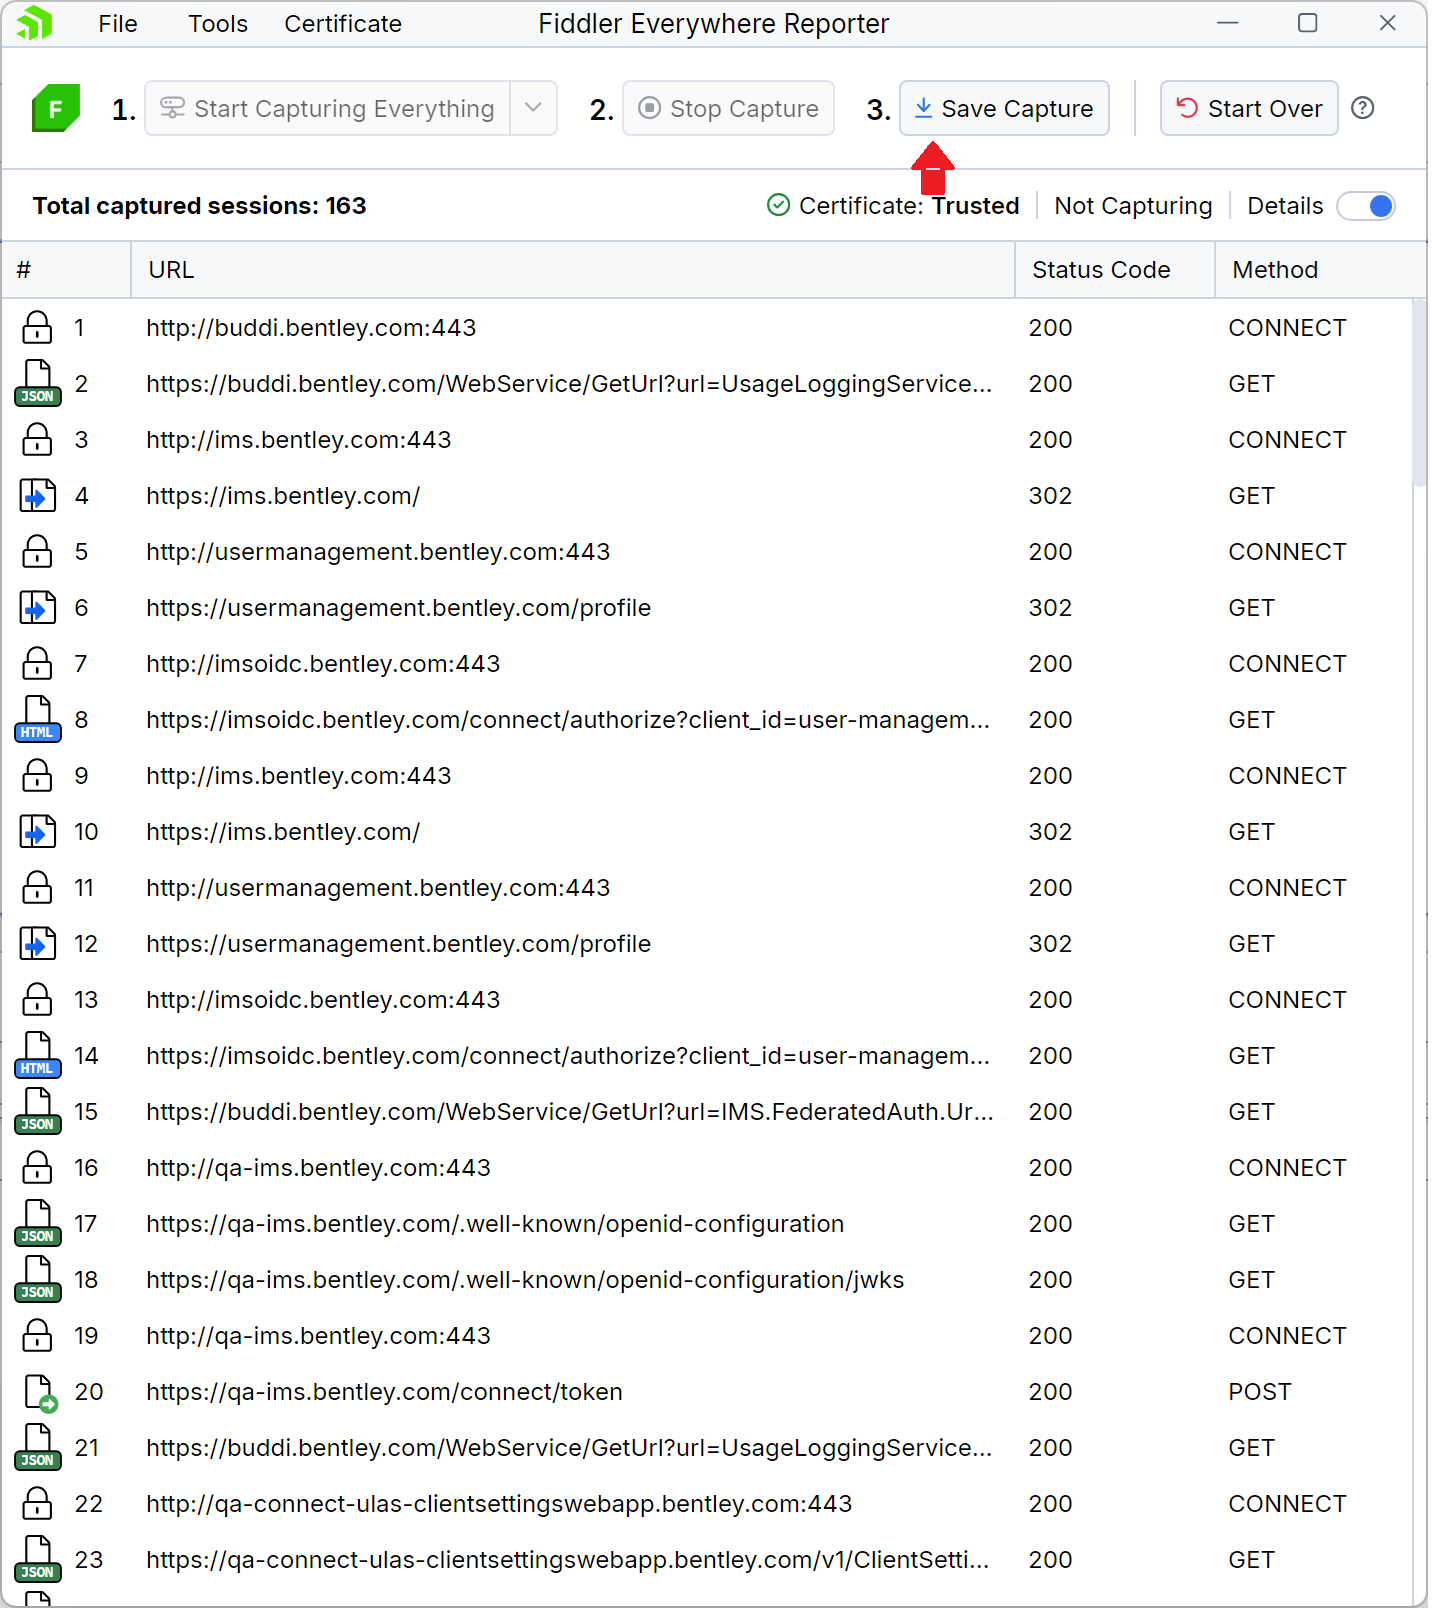The image size is (1432, 1608).
Task: Click the lock icon on row 16
Action: tap(38, 1167)
